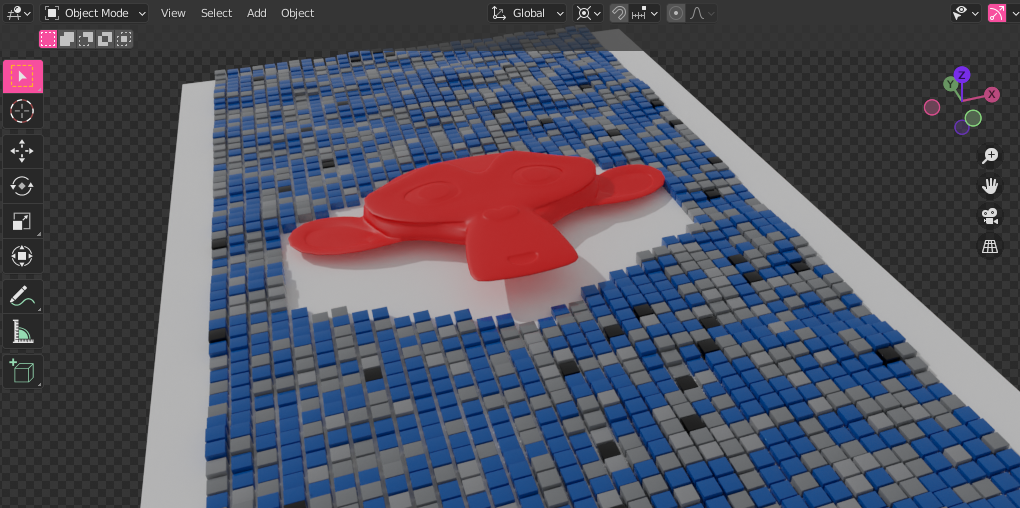Click the pink negative X gizmo circle
Image resolution: width=1020 pixels, height=508 pixels.
pos(932,107)
